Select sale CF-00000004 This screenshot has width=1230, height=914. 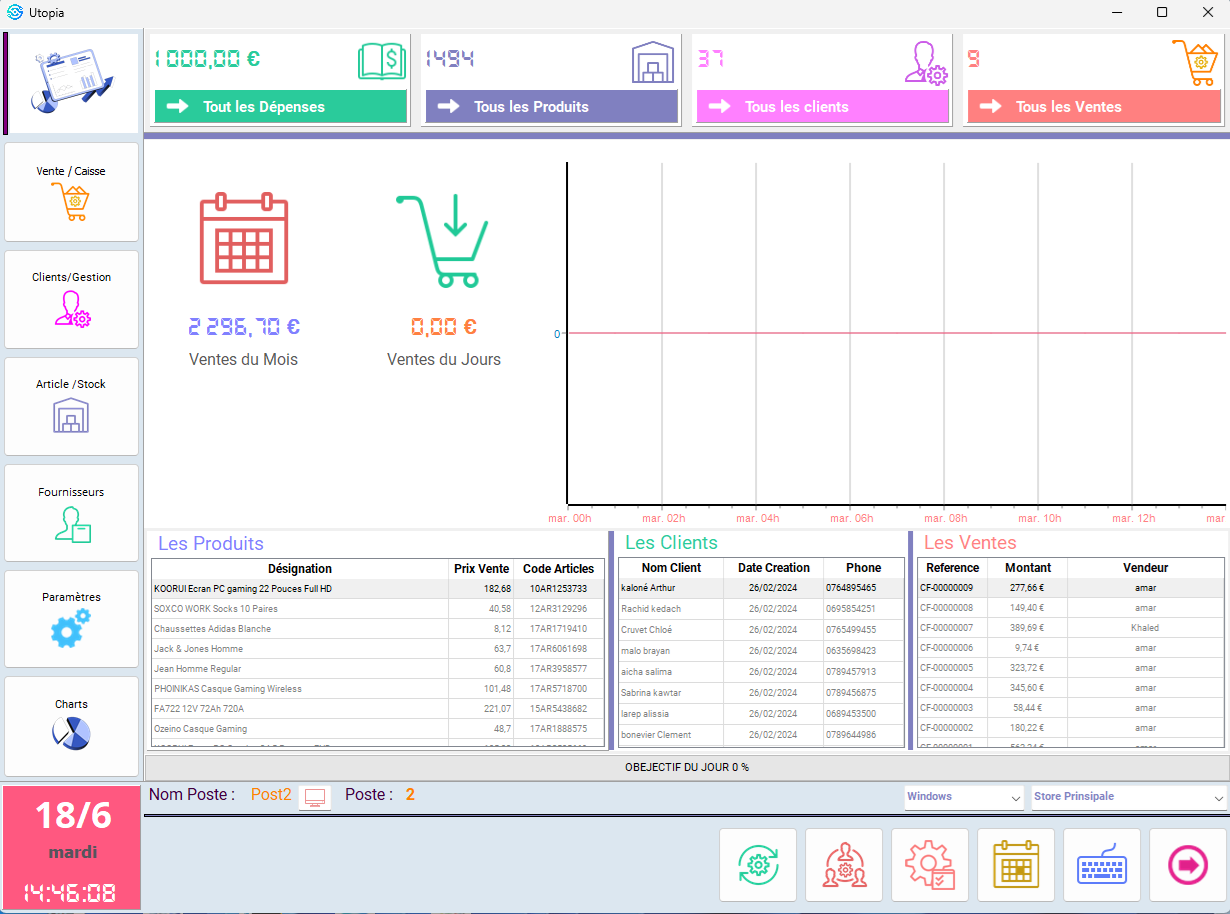(1070, 688)
